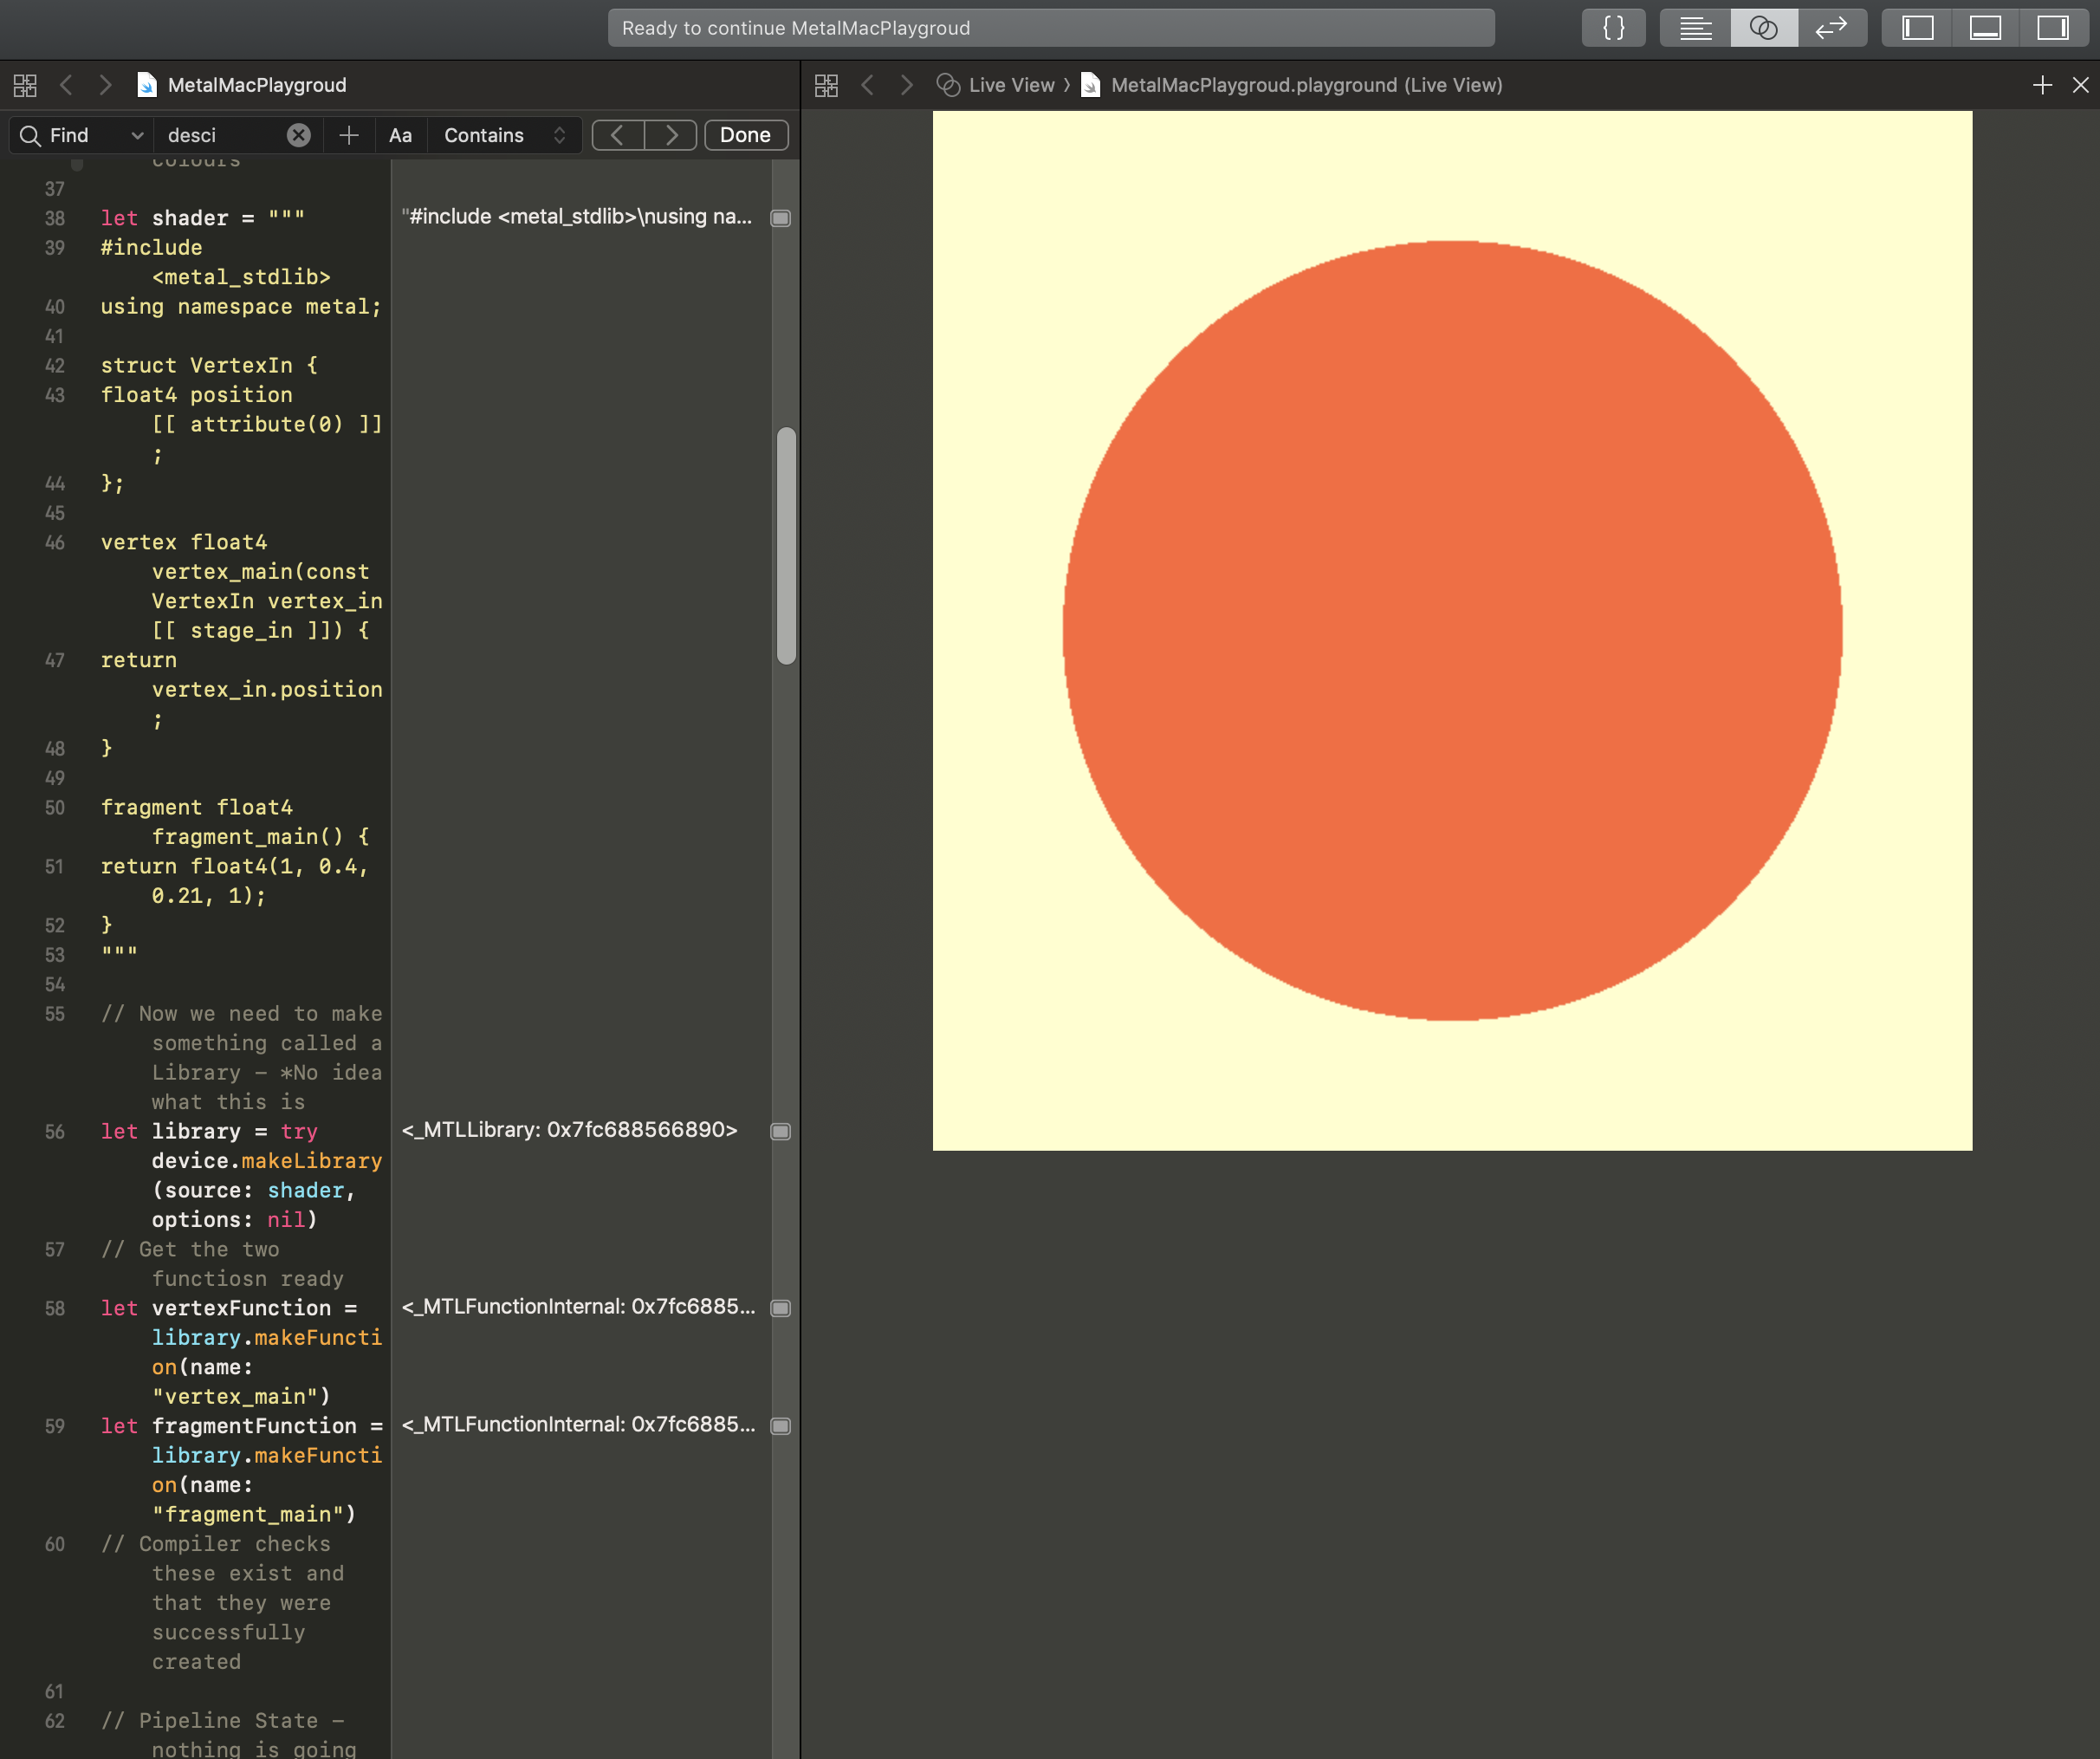2100x1759 pixels.
Task: Go back in left editor history
Action: [x=66, y=85]
